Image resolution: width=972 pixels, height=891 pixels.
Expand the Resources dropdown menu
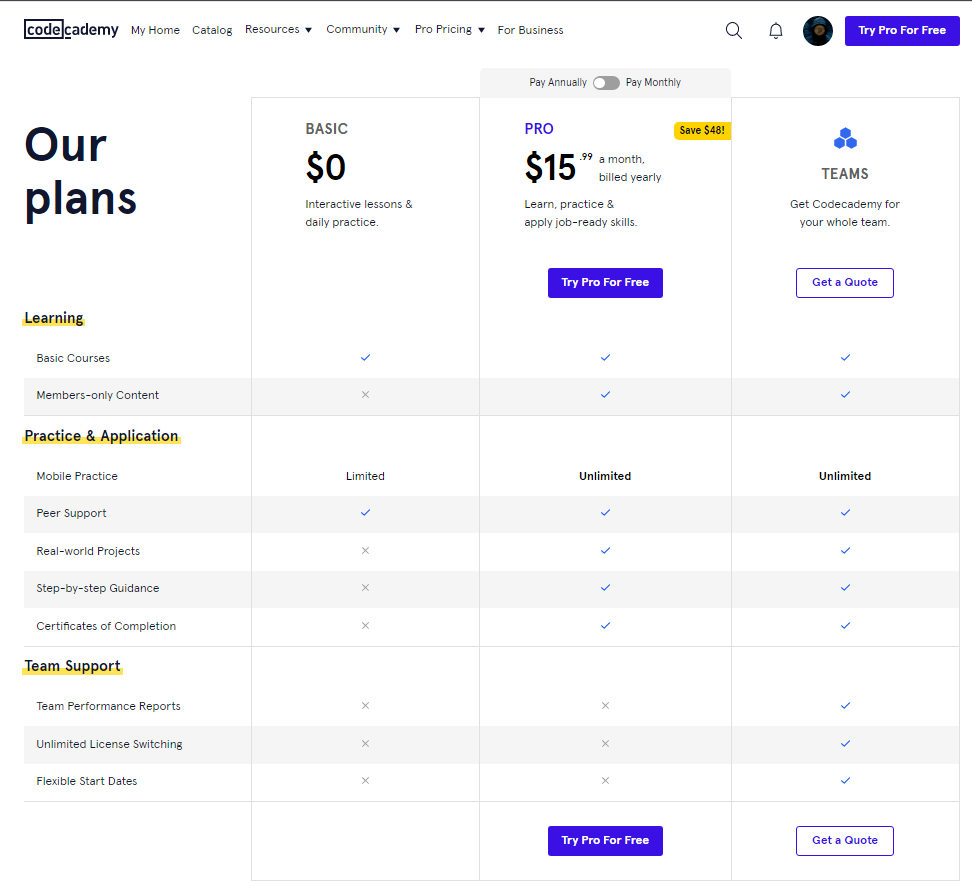tap(278, 30)
